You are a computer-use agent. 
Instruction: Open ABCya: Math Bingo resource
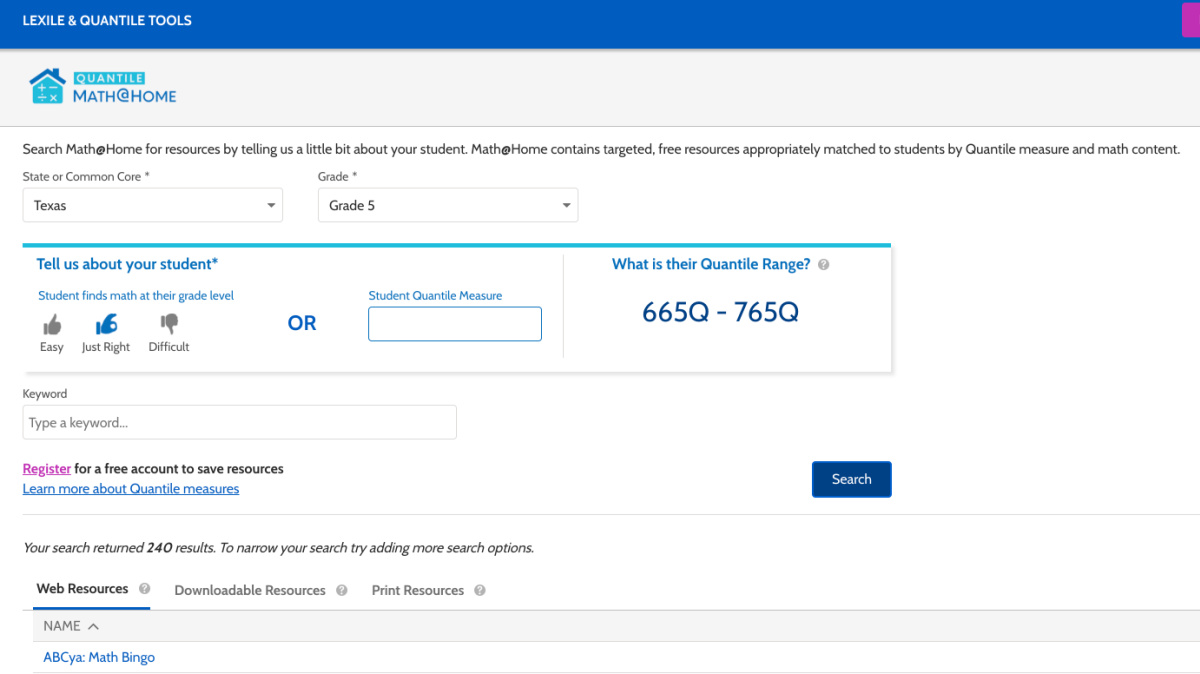[99, 657]
